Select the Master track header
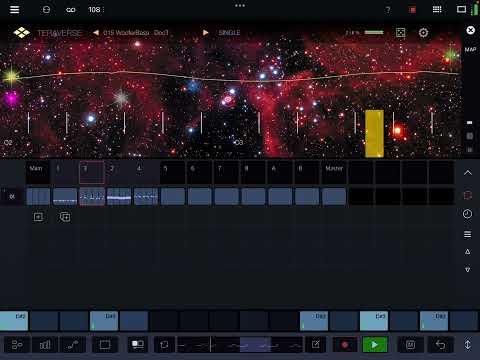 [334, 172]
